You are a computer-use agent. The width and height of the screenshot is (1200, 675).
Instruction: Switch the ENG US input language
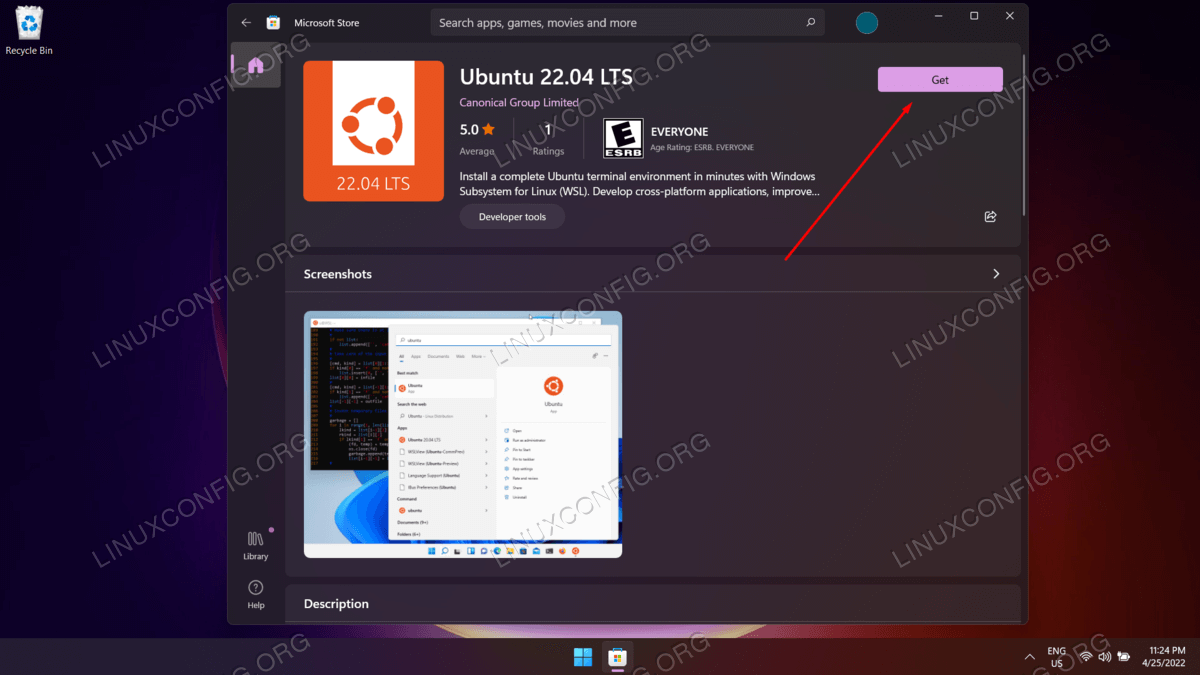tap(1056, 657)
